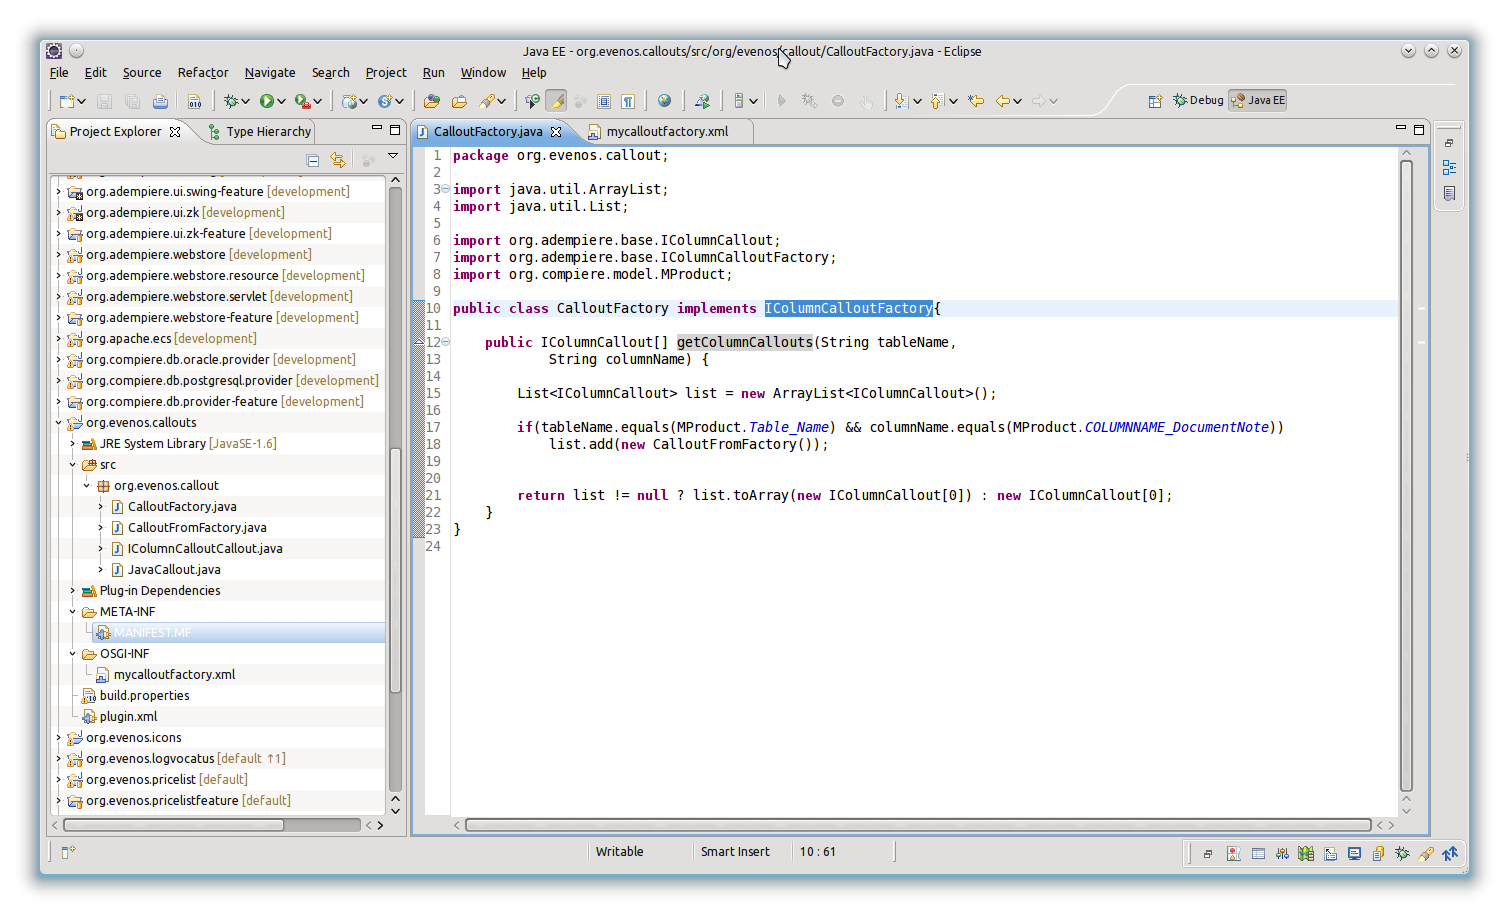Click the web browser globe toolbar icon
This screenshot has width=1509, height=914.
664,101
